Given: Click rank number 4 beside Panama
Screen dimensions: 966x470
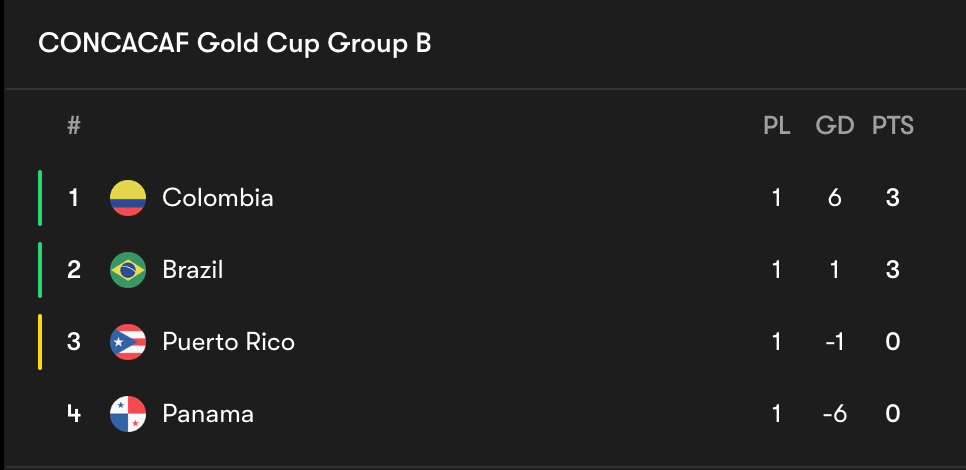Looking at the screenshot, I should tap(74, 414).
